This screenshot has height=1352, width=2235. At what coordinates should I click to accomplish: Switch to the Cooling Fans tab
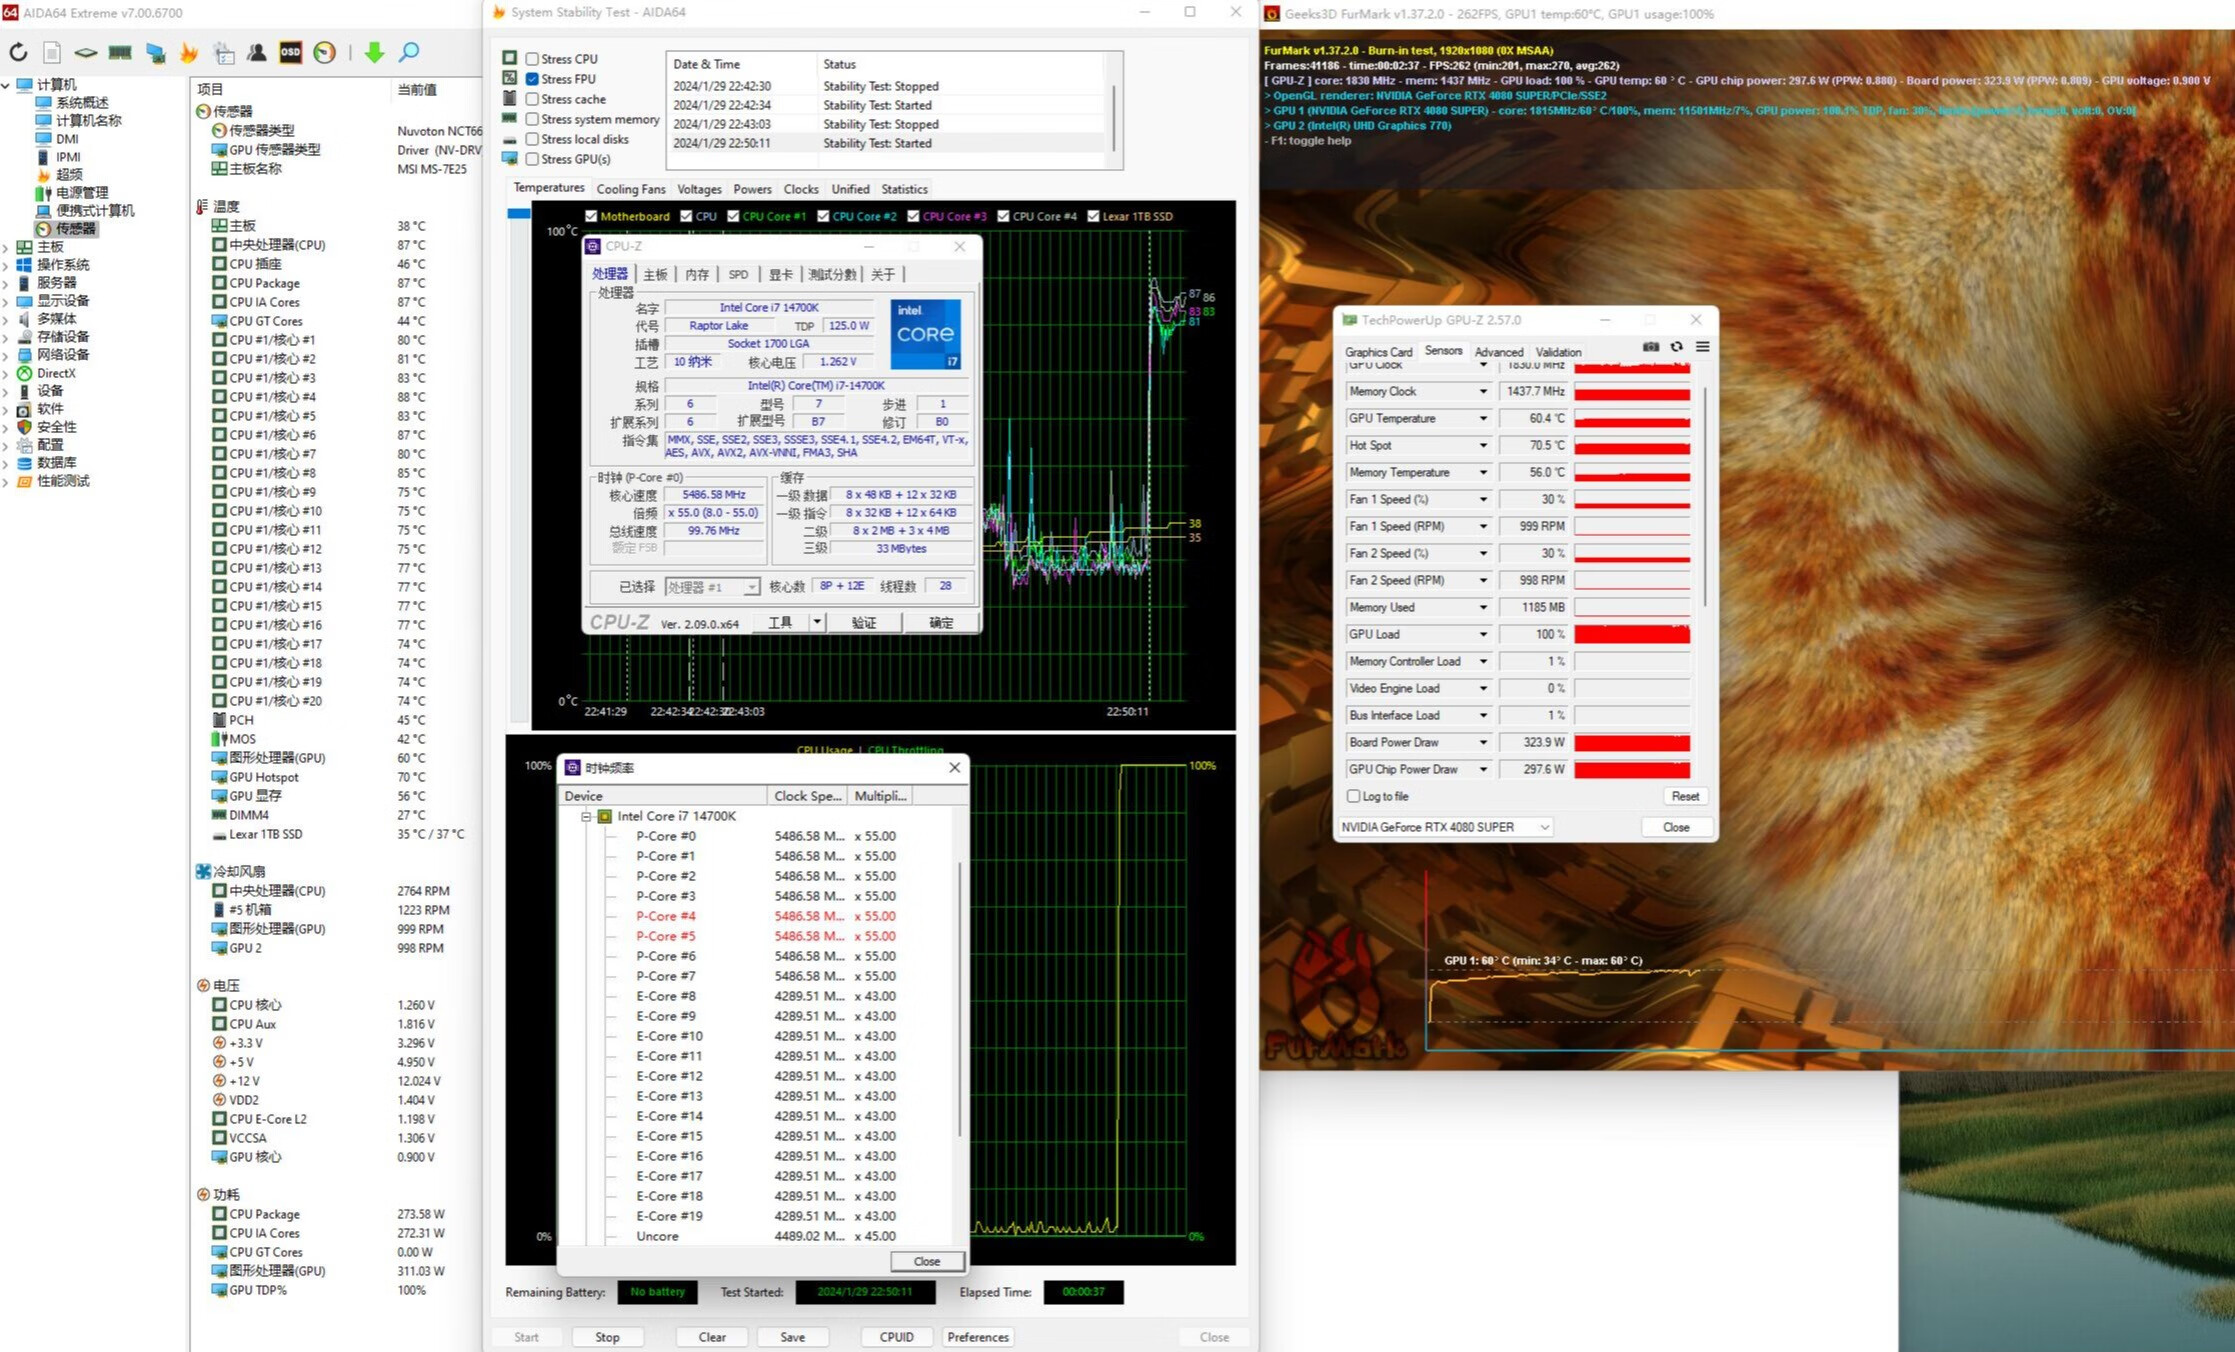click(630, 189)
